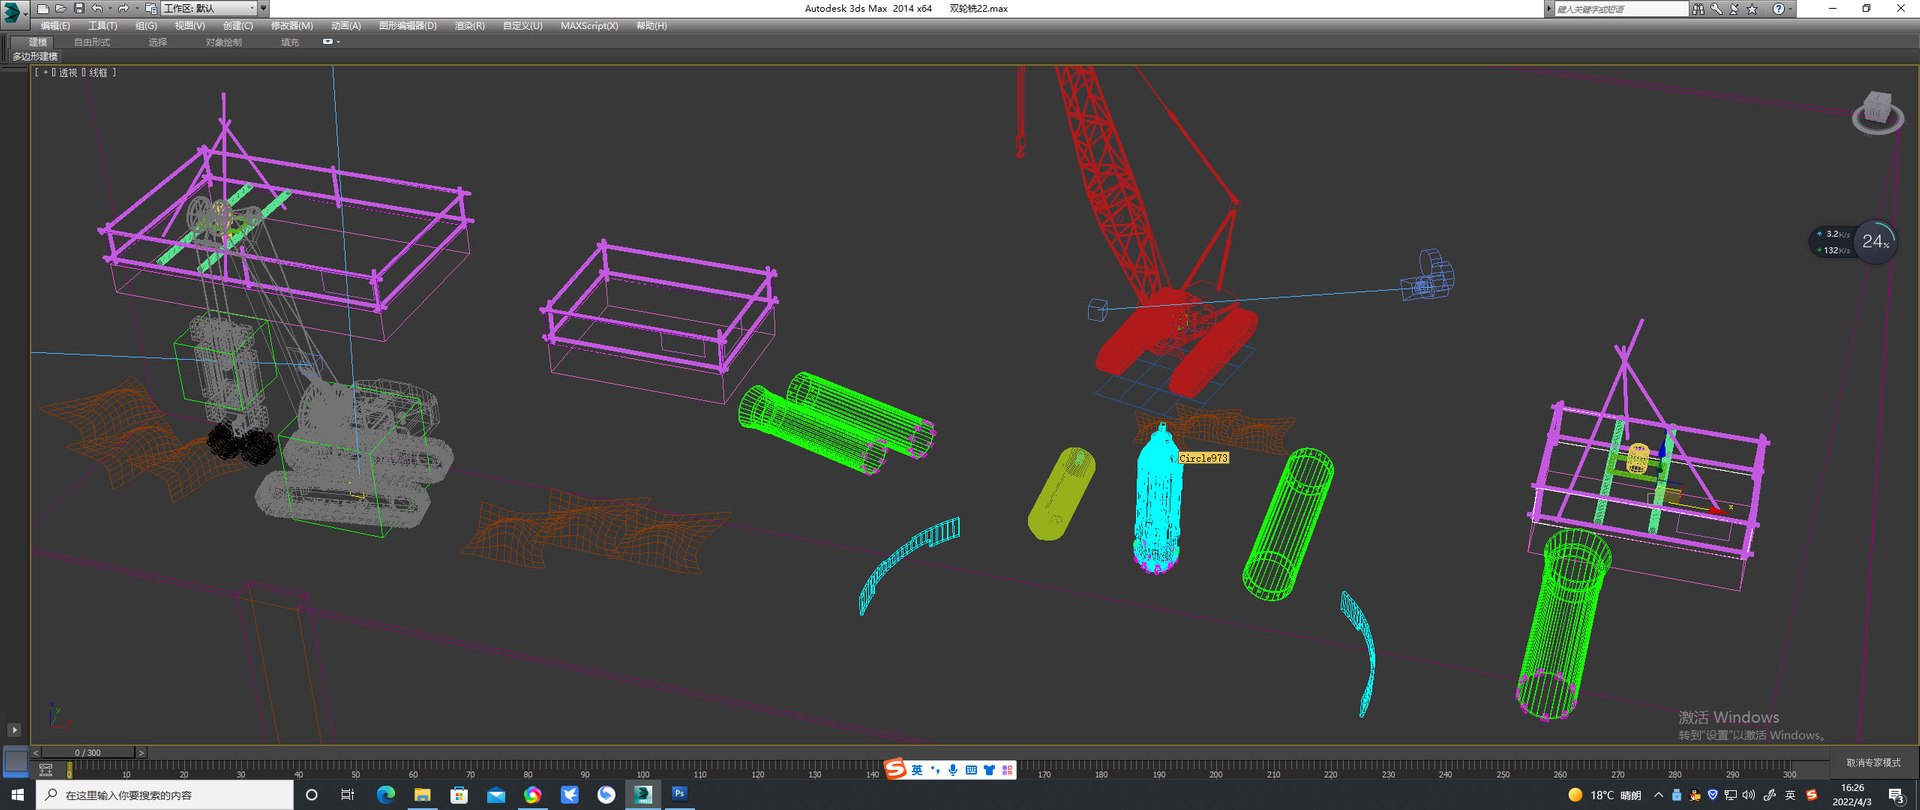The image size is (1920, 810).
Task: Select the 填充 ribbon tab
Action: pyautogui.click(x=290, y=42)
